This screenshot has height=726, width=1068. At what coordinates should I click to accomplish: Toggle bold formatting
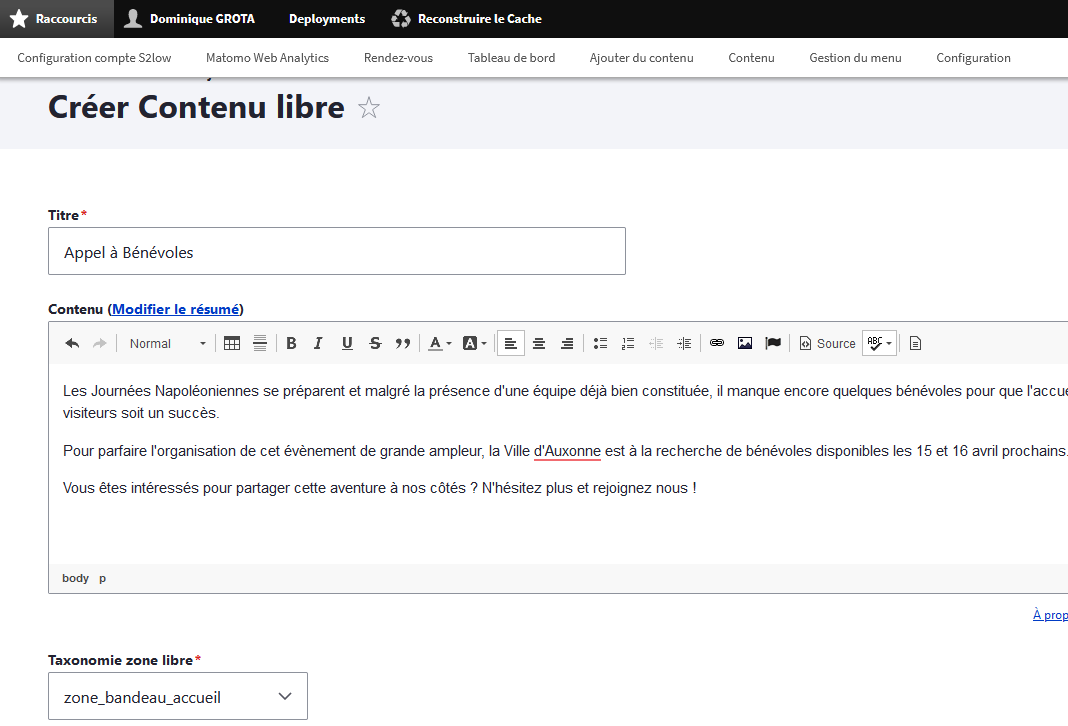point(291,343)
